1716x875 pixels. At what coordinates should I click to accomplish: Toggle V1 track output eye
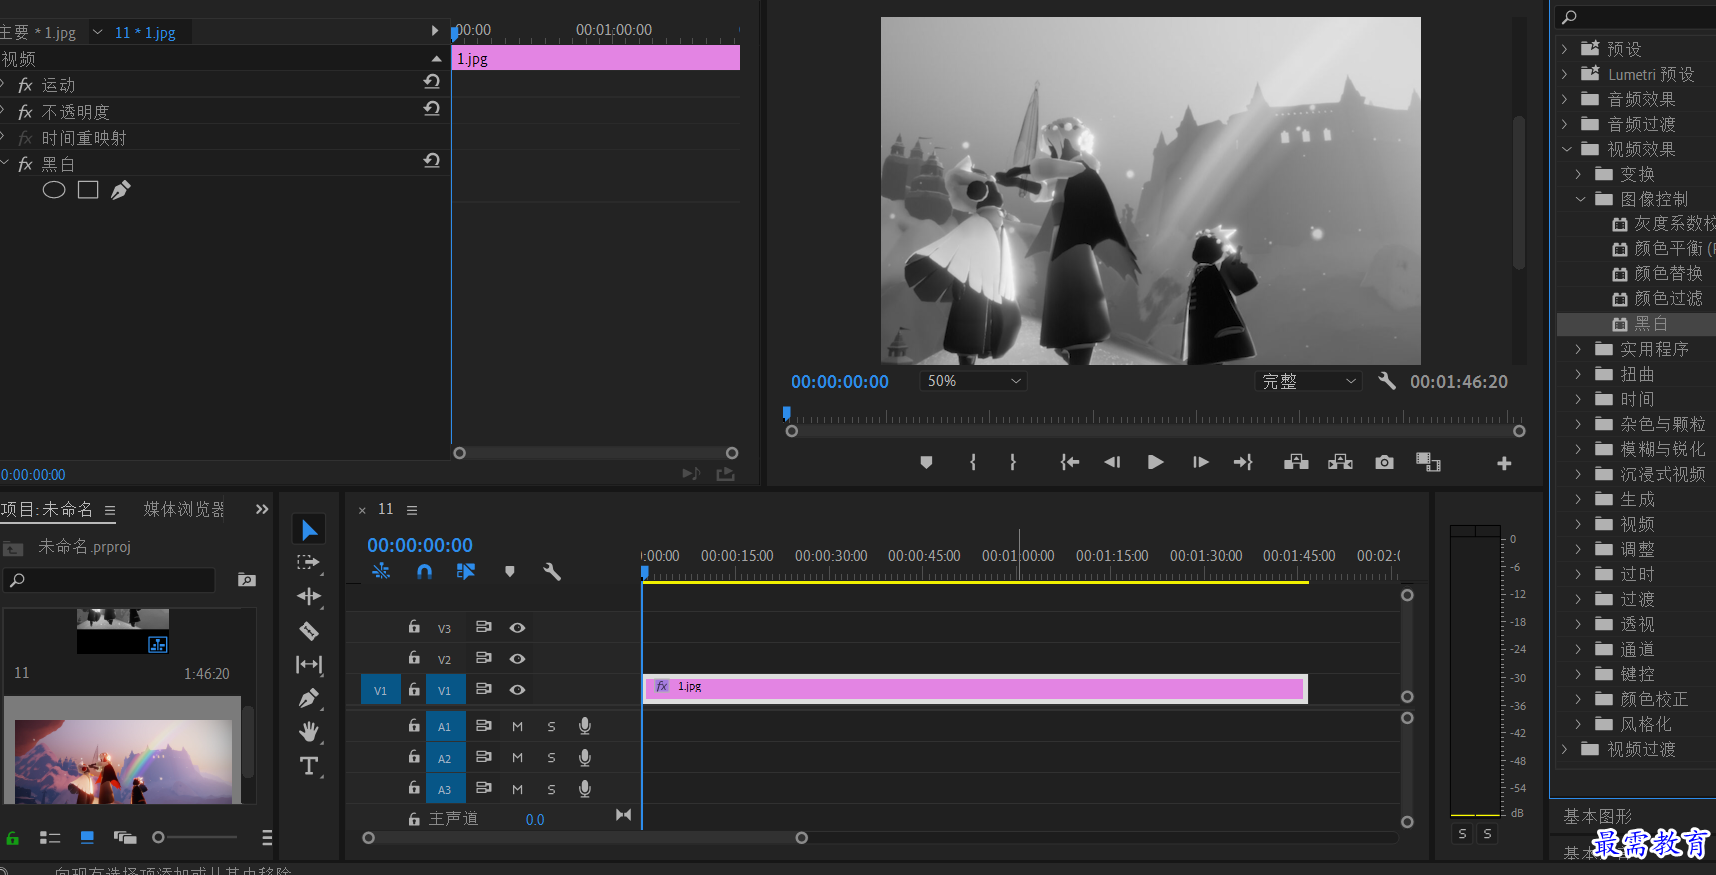[517, 690]
